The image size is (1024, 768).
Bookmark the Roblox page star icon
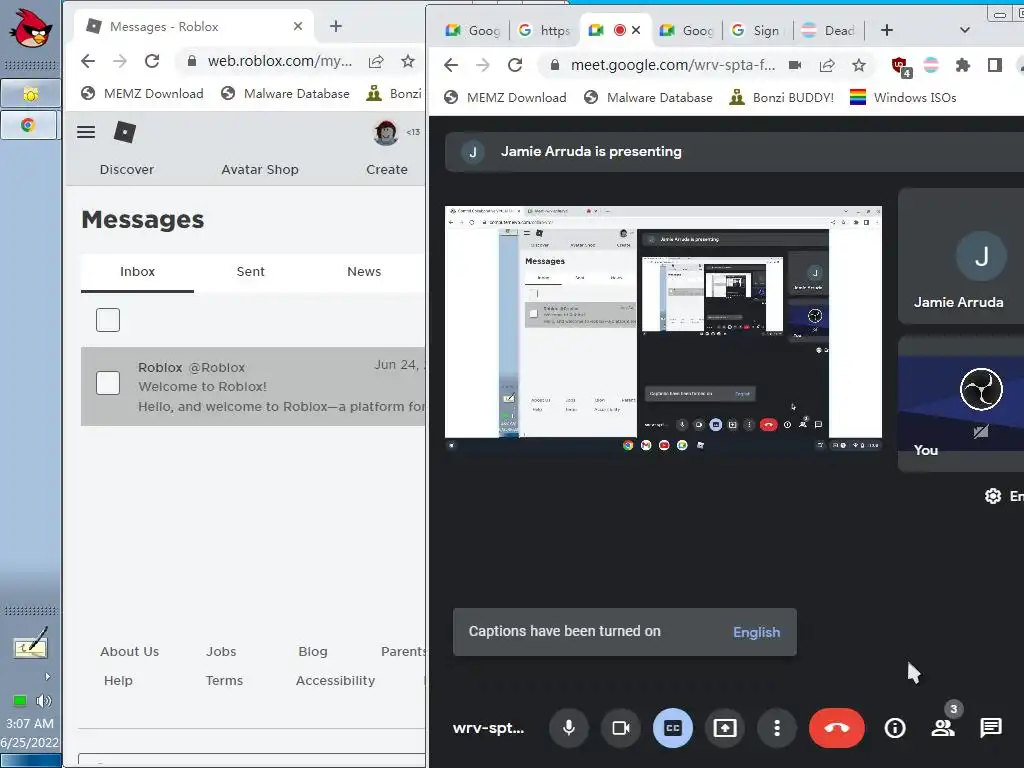click(408, 61)
